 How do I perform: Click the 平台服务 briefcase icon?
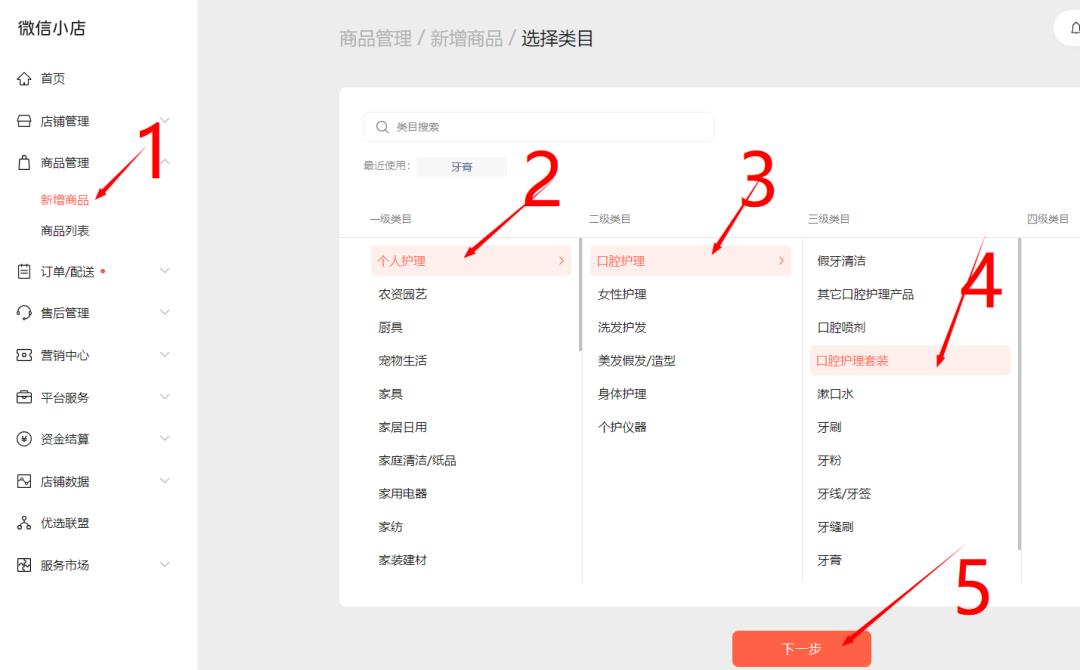(x=24, y=397)
